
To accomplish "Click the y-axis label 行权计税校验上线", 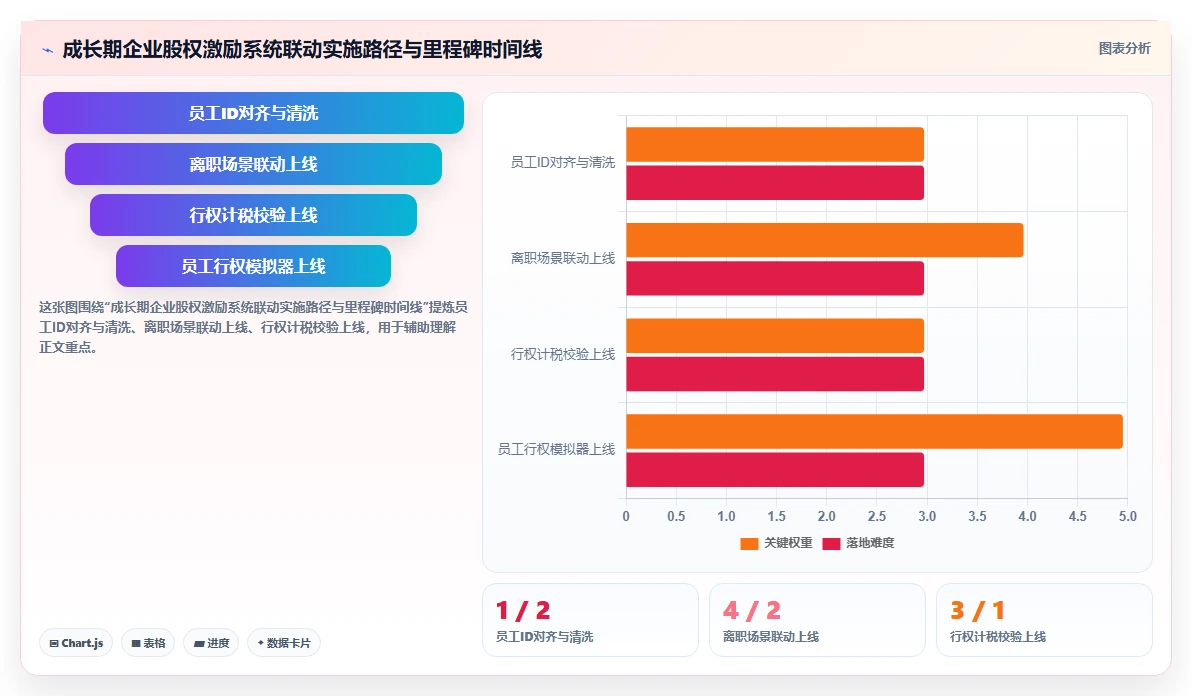I will (x=563, y=354).
